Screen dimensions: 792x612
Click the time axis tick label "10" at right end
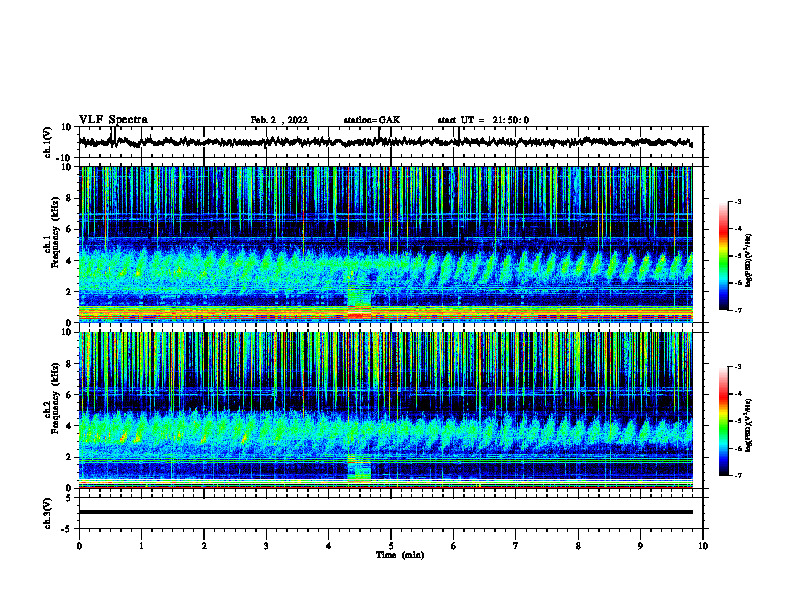pos(703,546)
